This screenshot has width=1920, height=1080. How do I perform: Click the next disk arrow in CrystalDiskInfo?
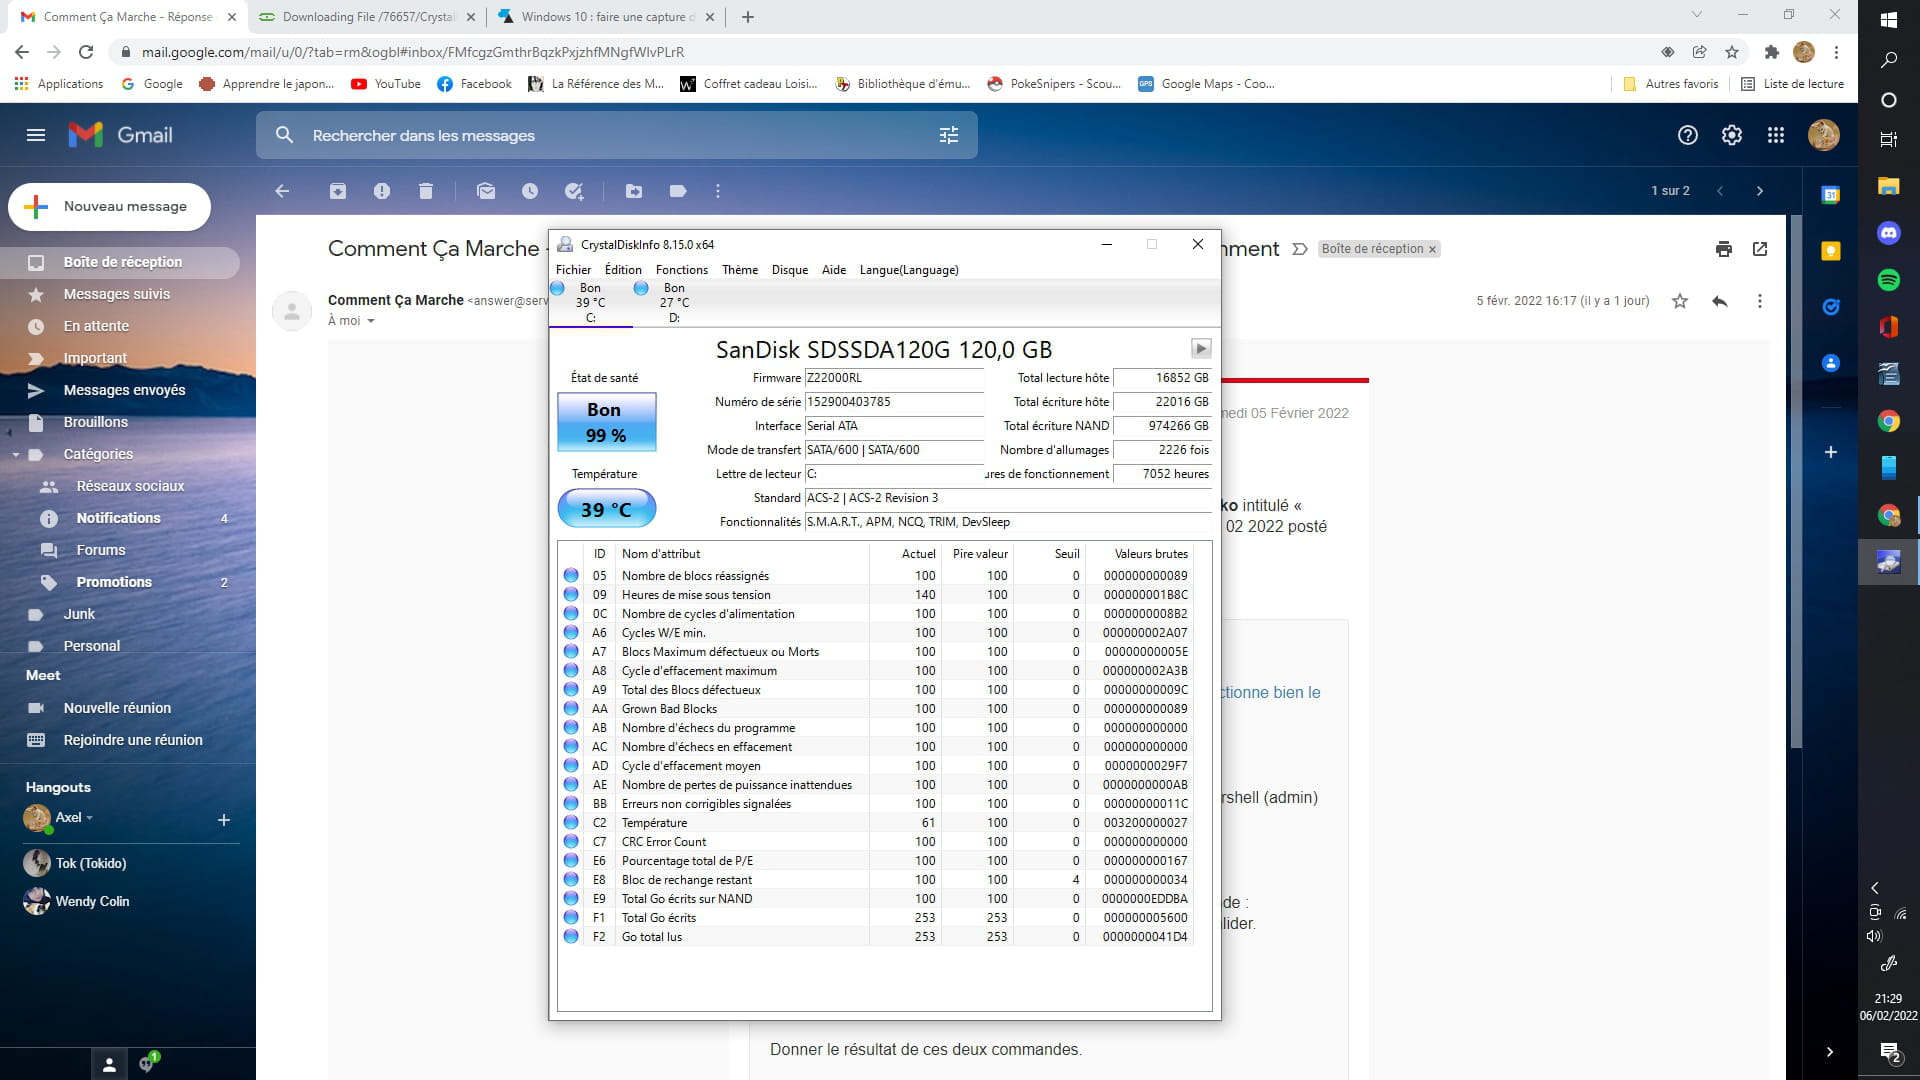pyautogui.click(x=1201, y=348)
